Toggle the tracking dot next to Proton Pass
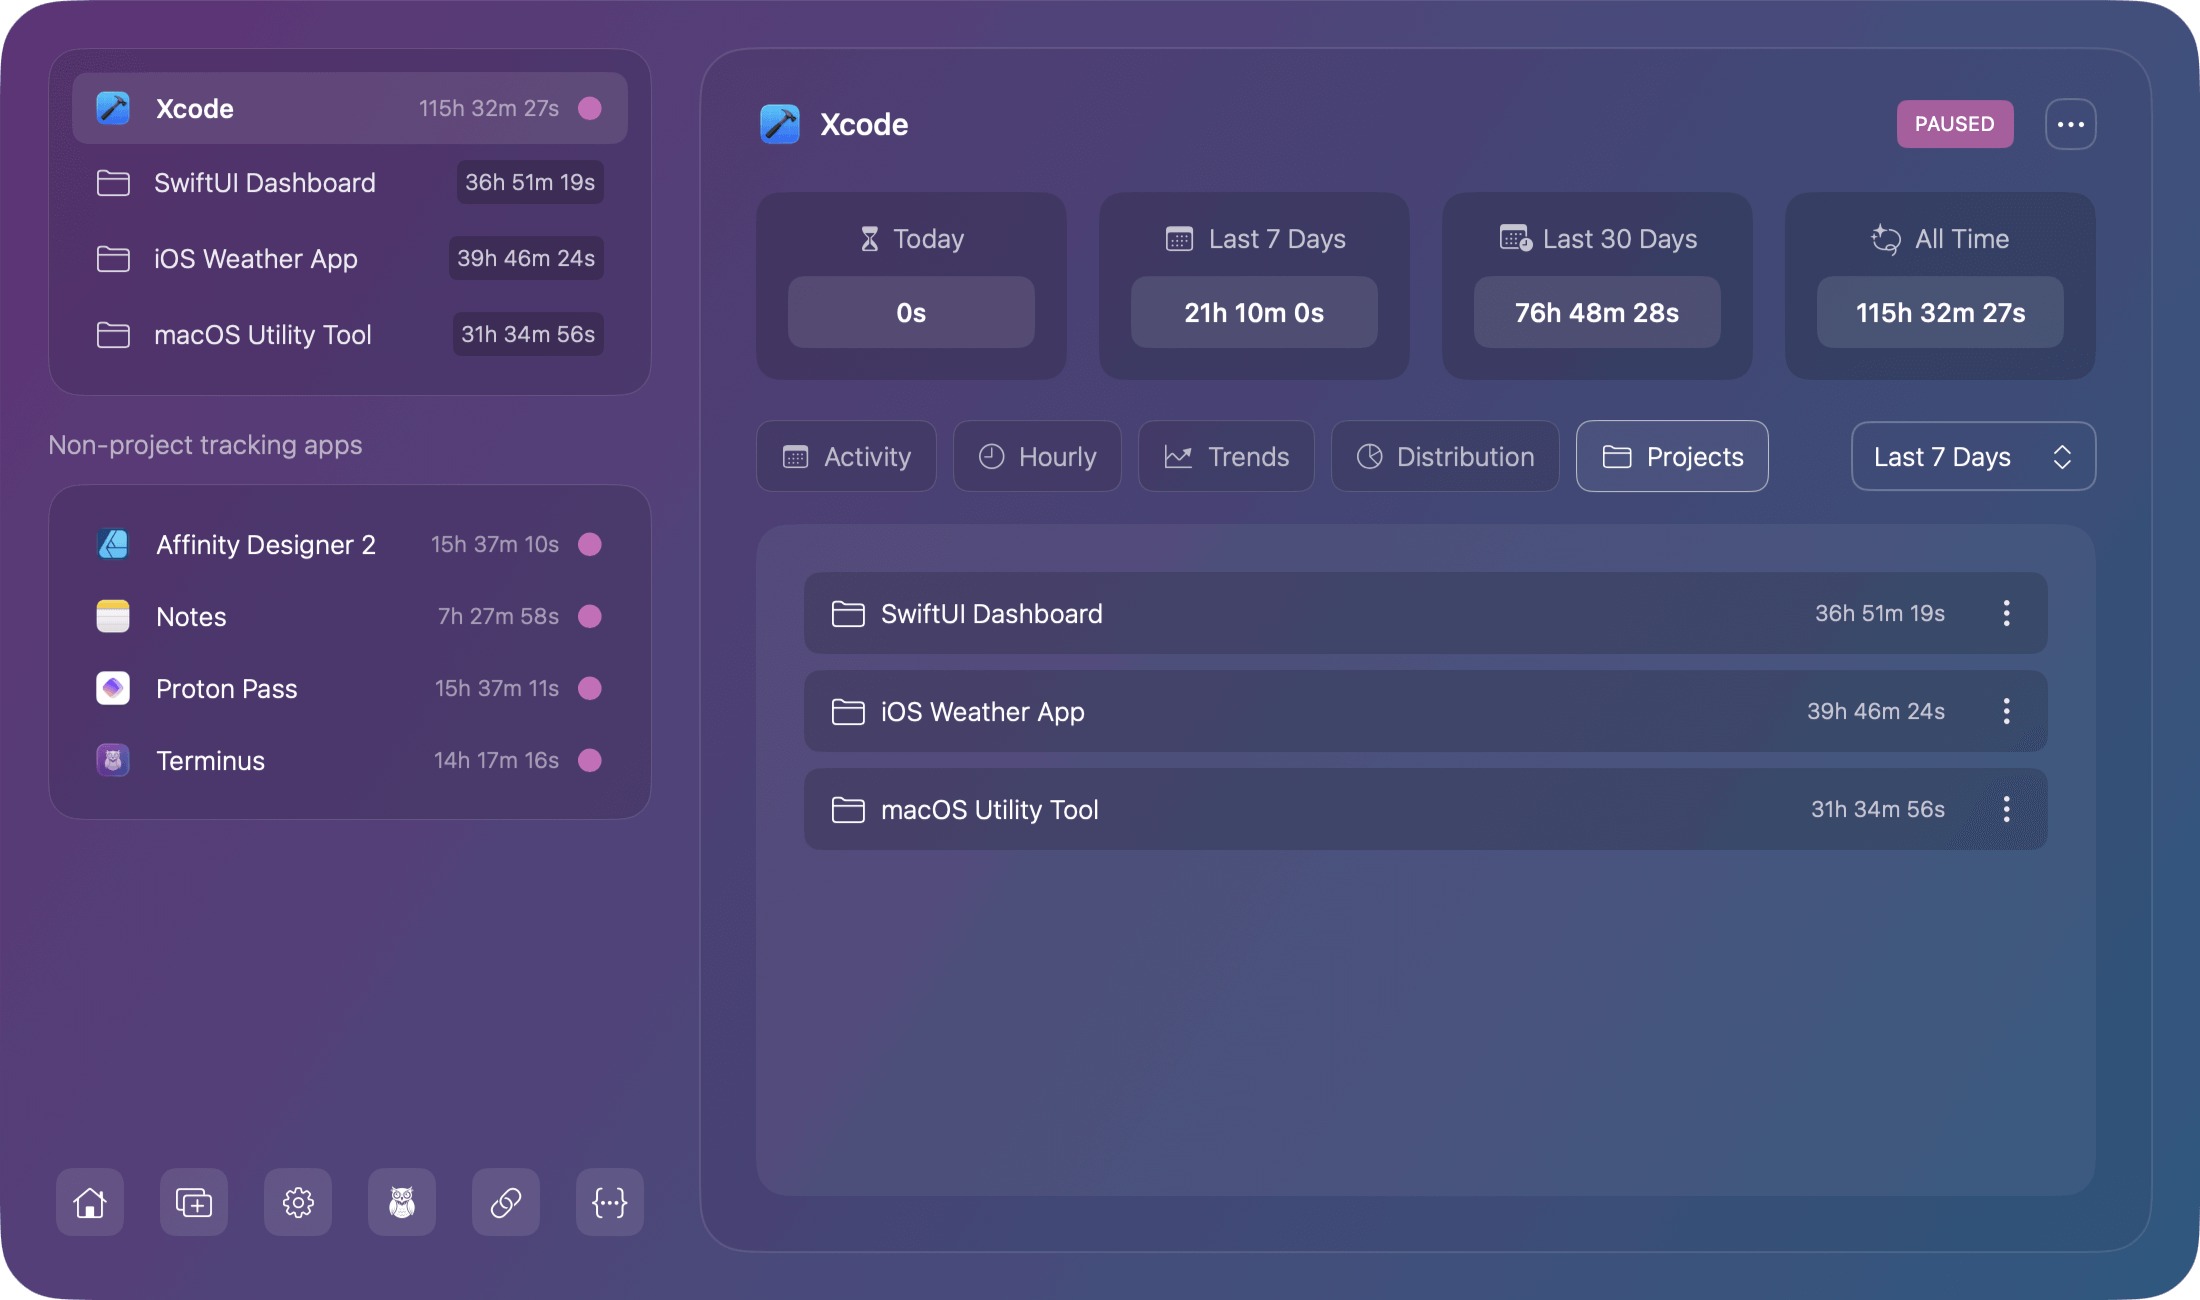Viewport: 2200px width, 1300px height. [x=590, y=688]
